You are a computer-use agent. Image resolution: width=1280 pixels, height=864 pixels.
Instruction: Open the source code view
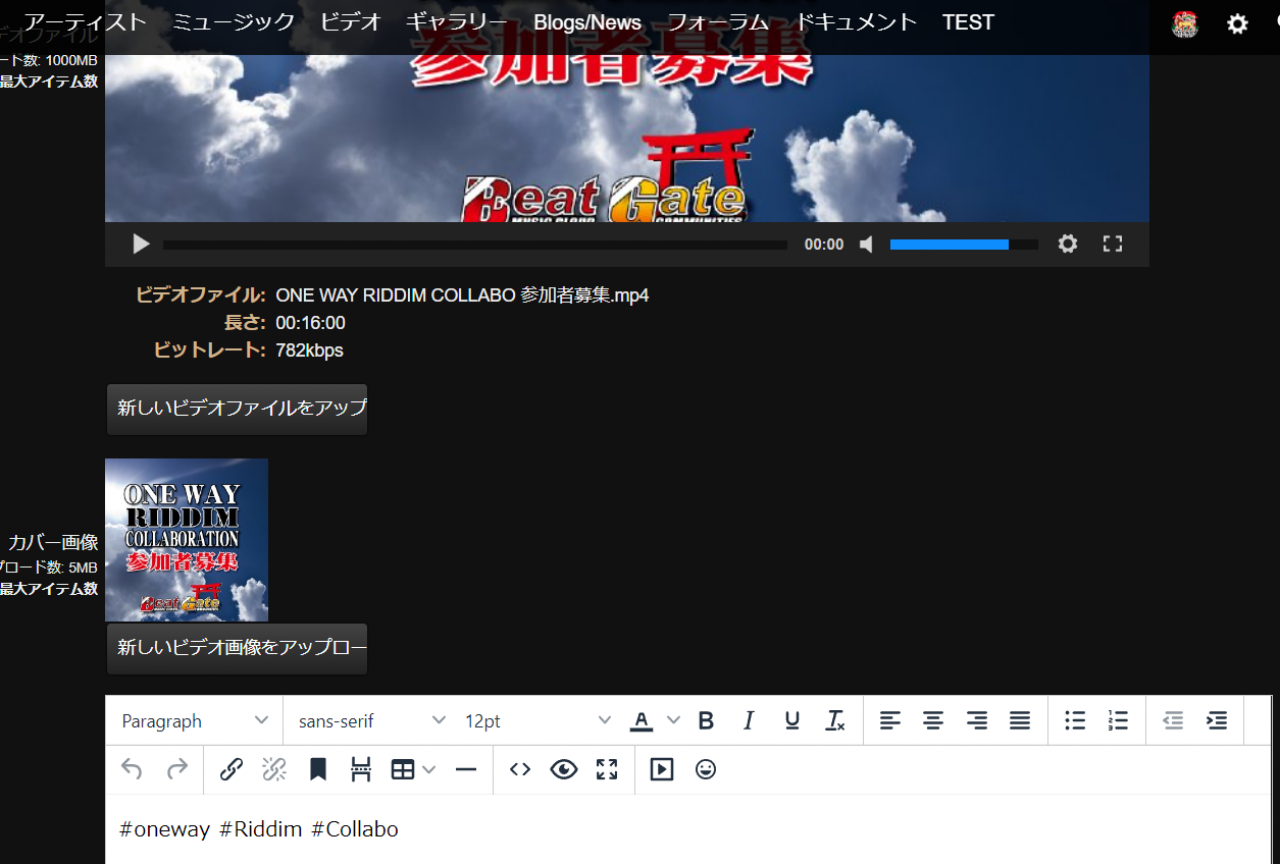coord(520,769)
